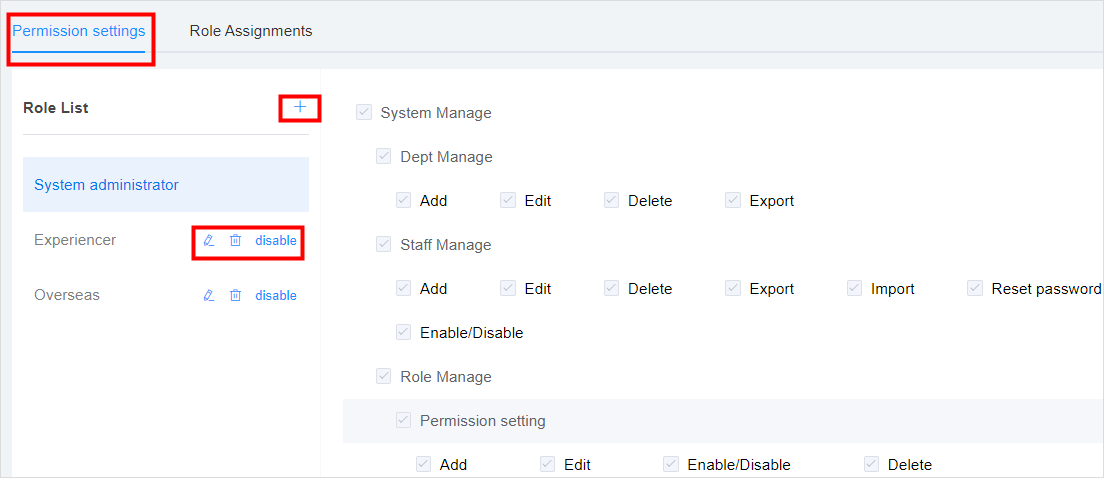The width and height of the screenshot is (1104, 478).
Task: Click the plus icon to add a role
Action: [x=301, y=107]
